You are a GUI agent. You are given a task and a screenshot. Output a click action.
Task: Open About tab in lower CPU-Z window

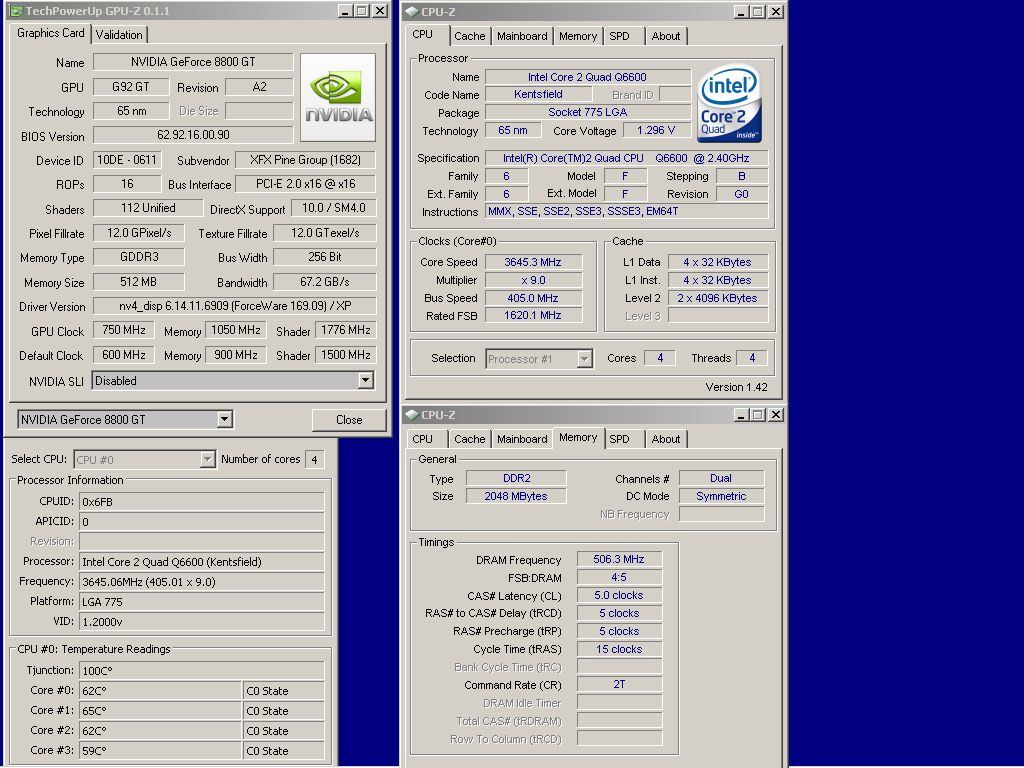tap(665, 439)
